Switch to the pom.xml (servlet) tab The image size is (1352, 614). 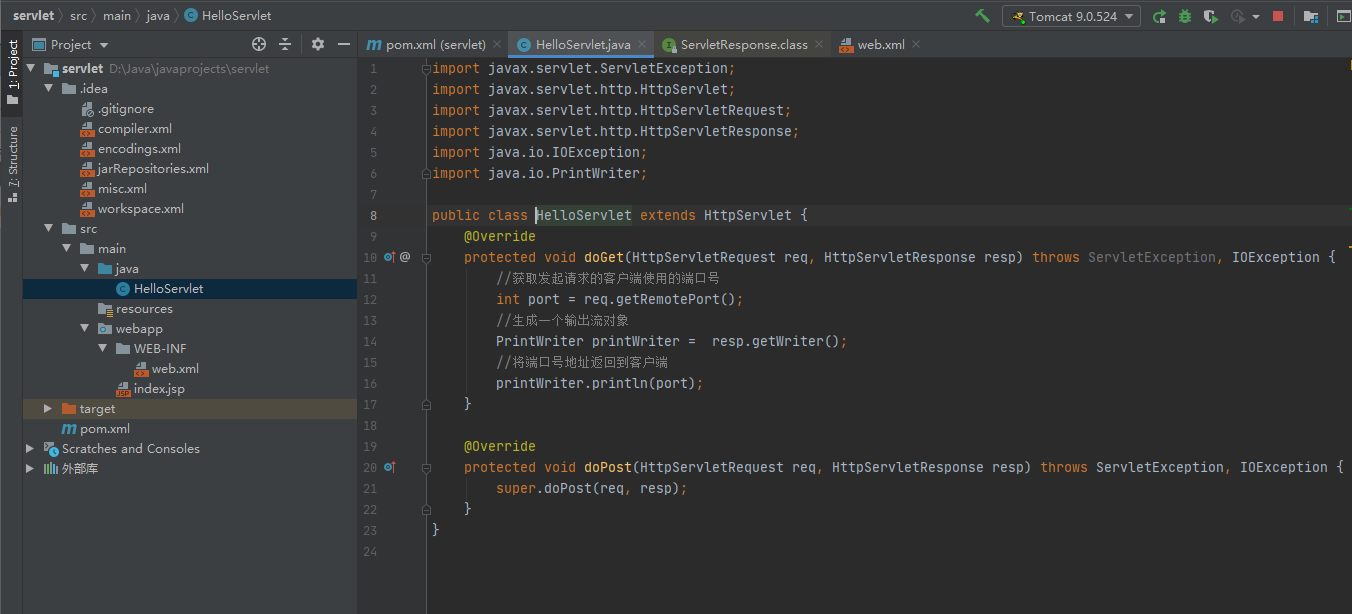427,44
